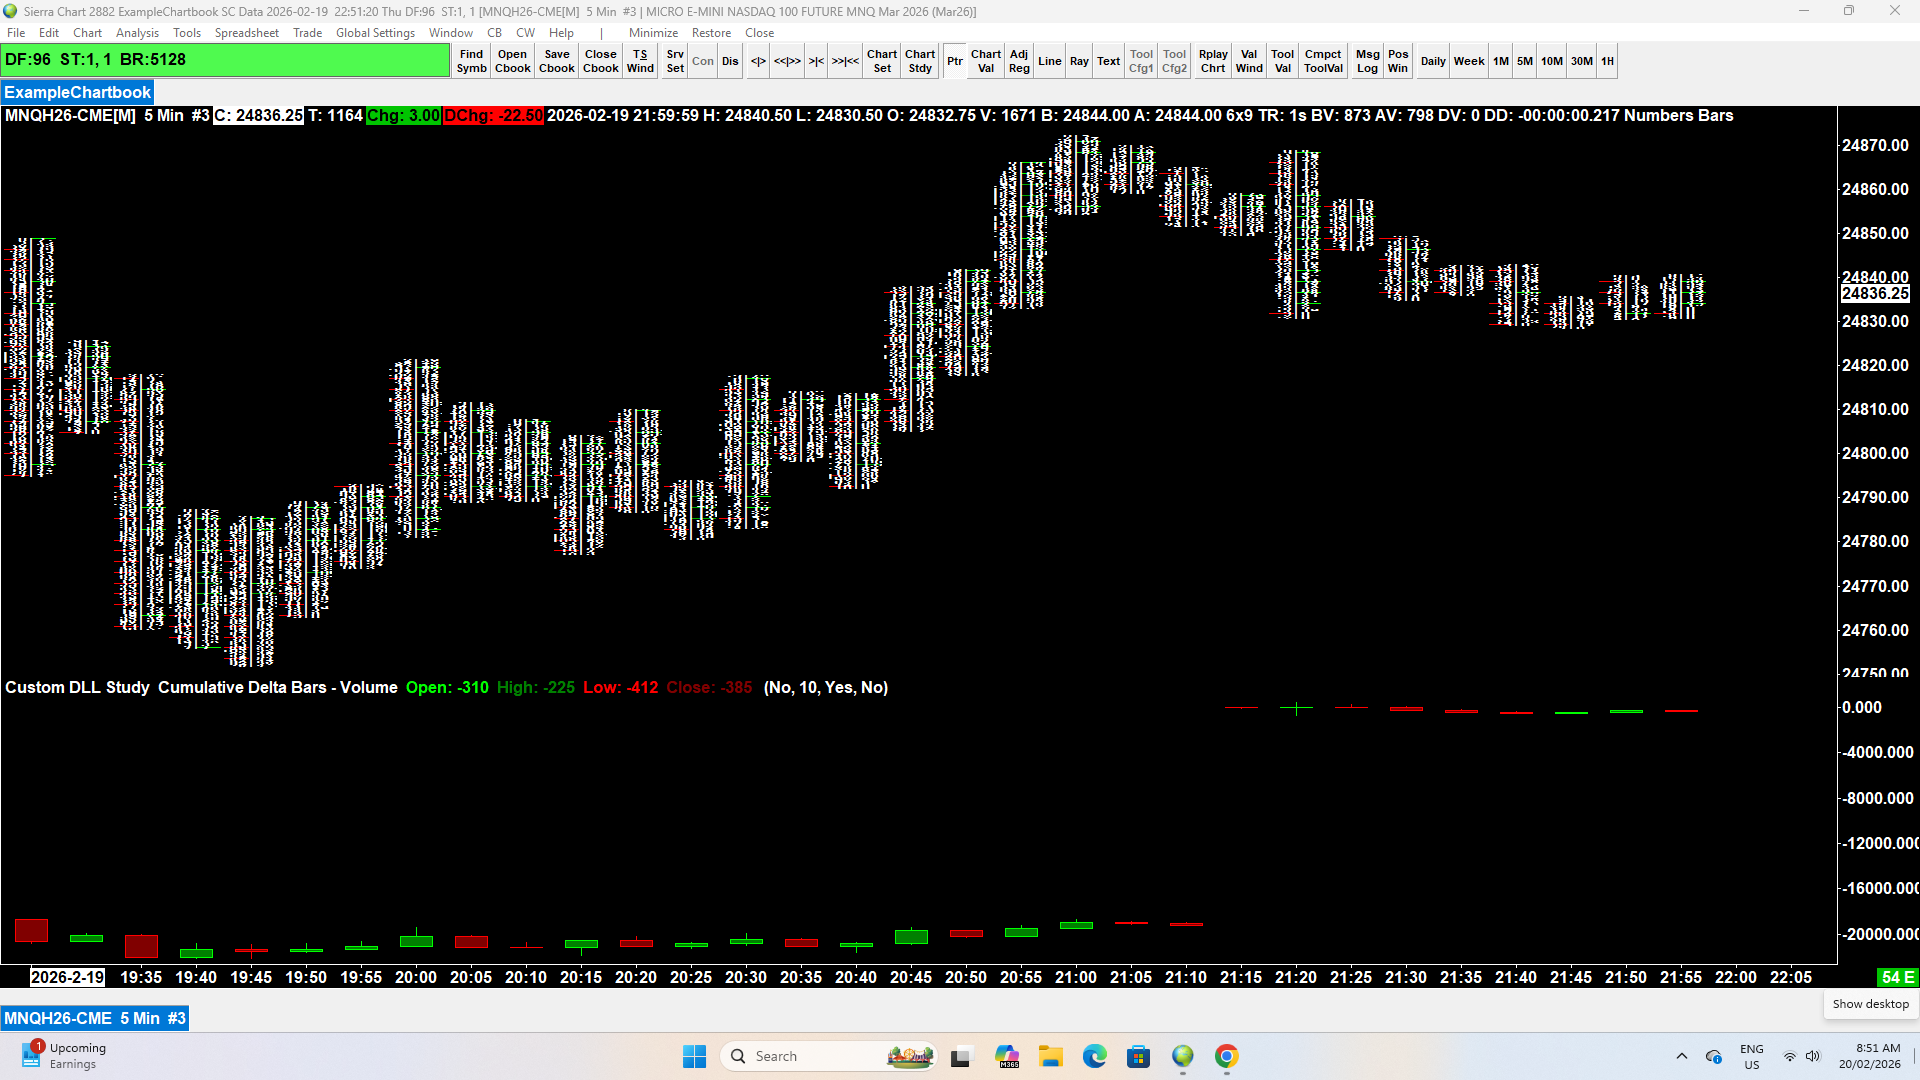Open Replay Chart with Rplay Chrt button
The width and height of the screenshot is (1920, 1080).
coord(1213,61)
